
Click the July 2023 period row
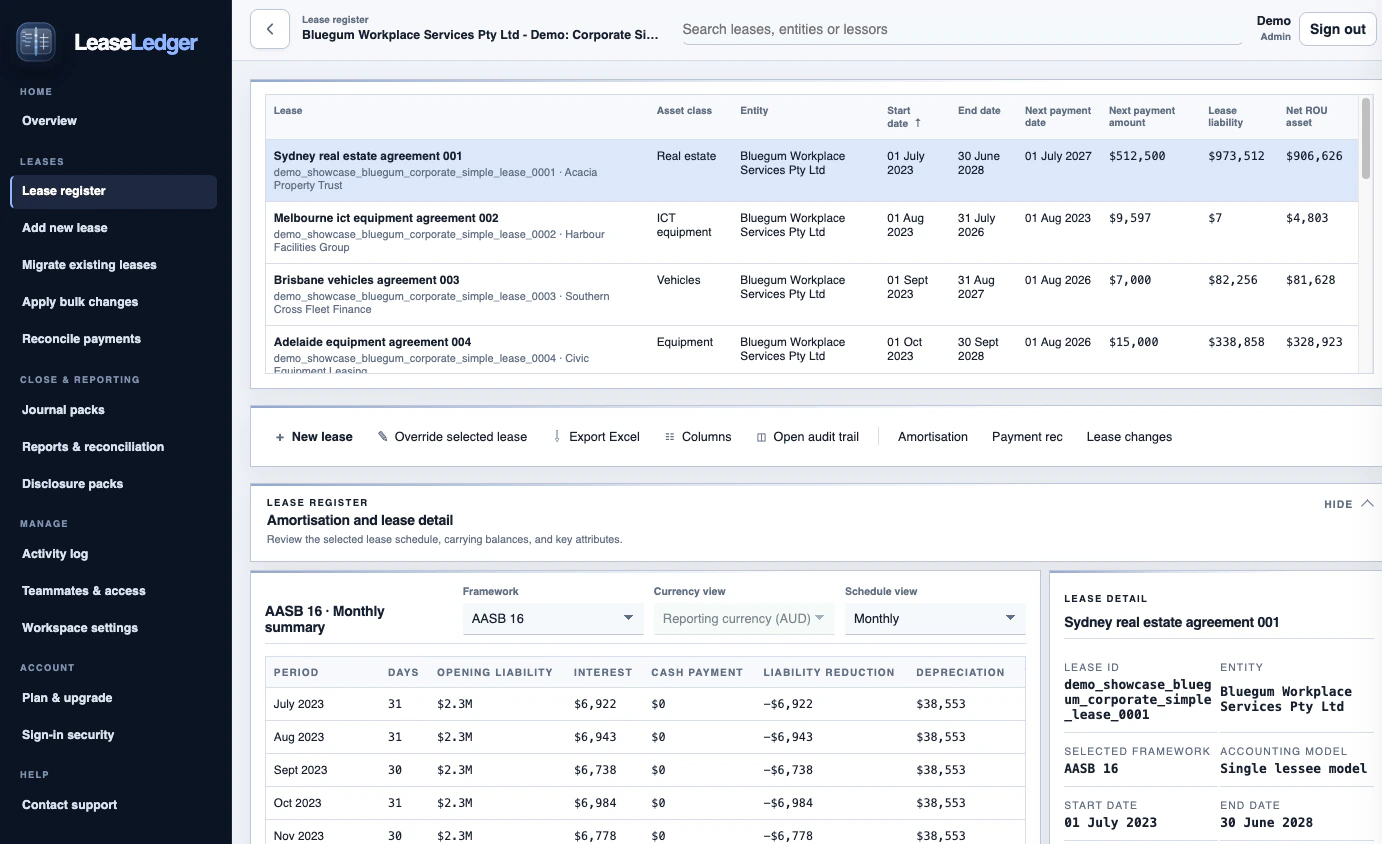[x=645, y=704]
